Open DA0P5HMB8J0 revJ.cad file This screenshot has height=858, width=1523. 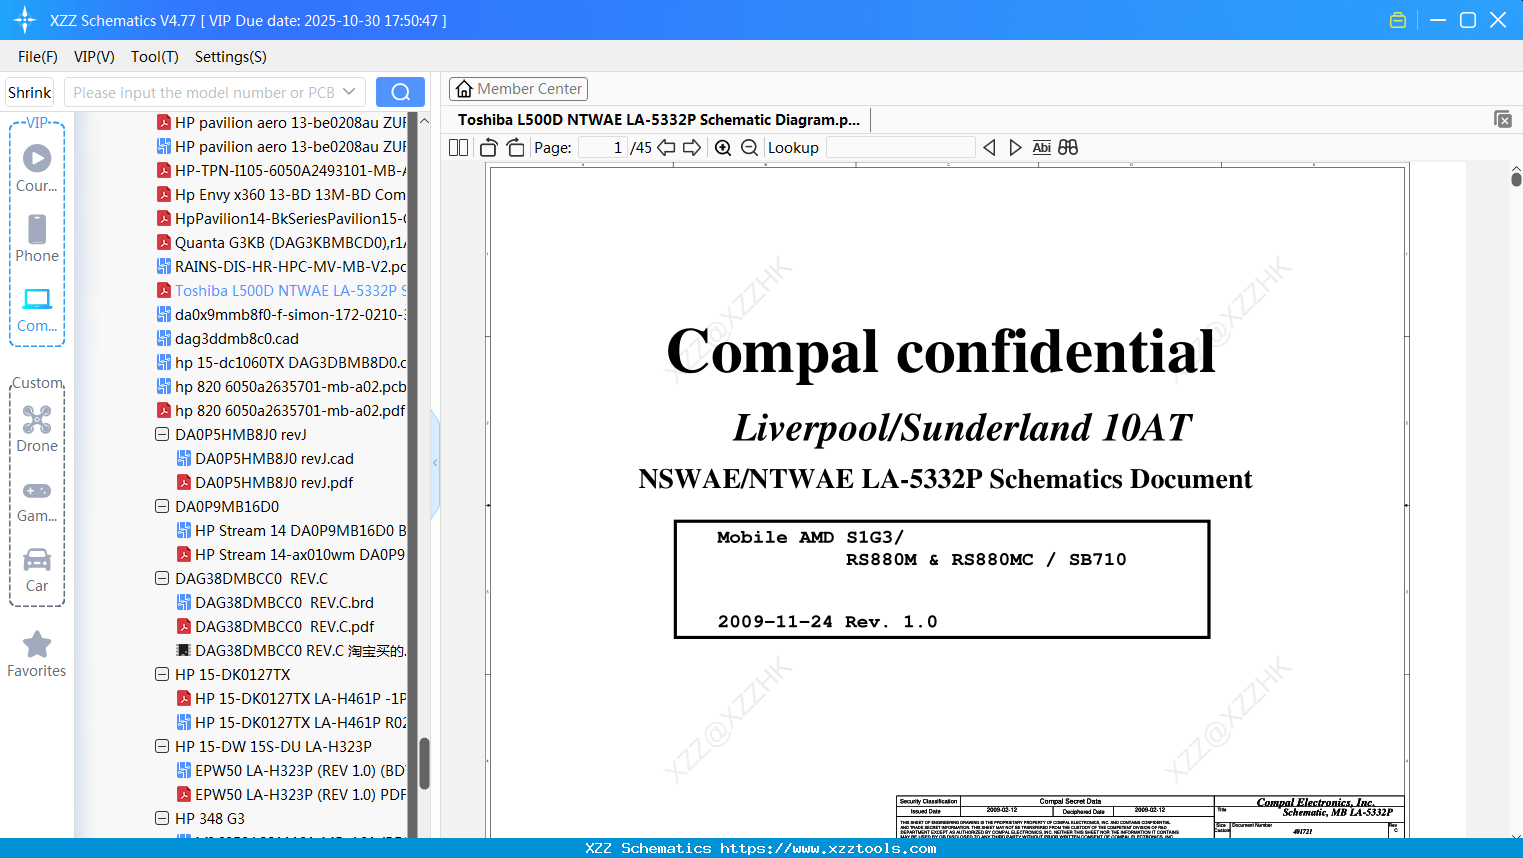[x=265, y=459]
